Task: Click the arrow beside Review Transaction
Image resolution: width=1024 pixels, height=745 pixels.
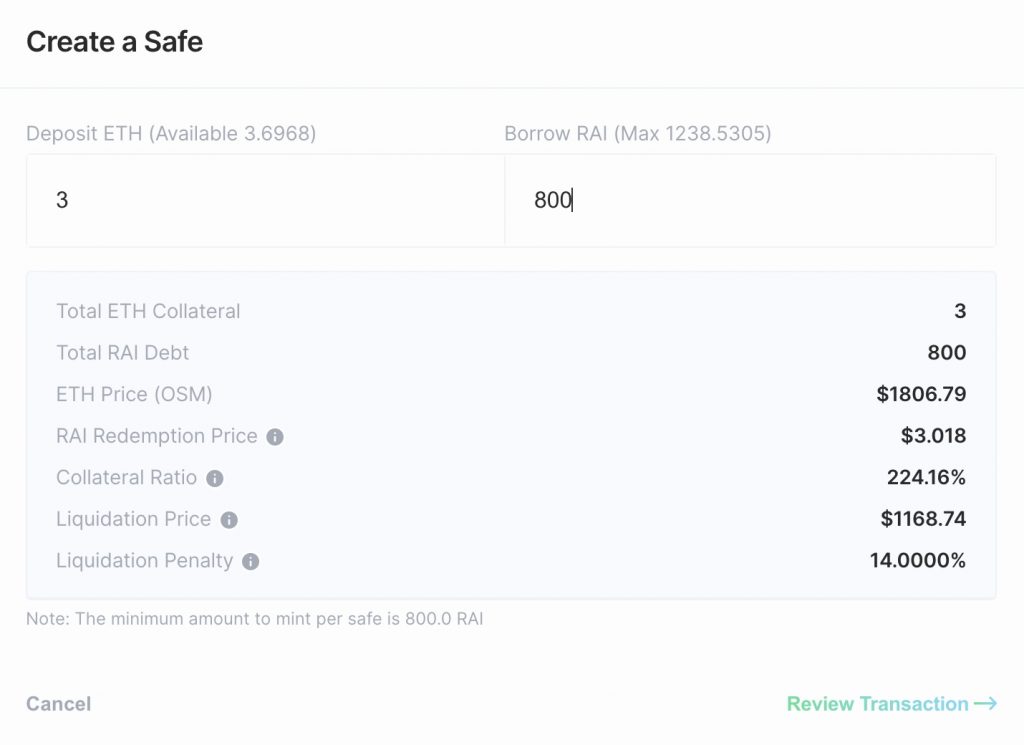Action: pyautogui.click(x=985, y=703)
